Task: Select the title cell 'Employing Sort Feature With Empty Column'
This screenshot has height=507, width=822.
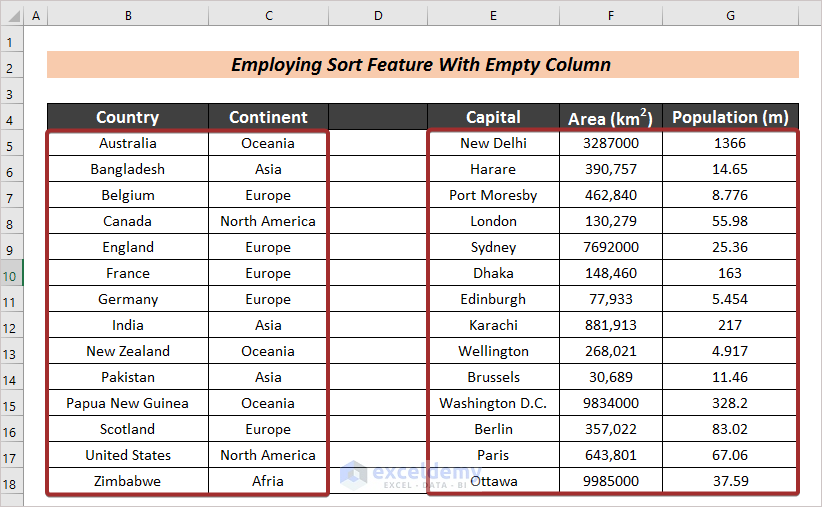Action: point(422,65)
